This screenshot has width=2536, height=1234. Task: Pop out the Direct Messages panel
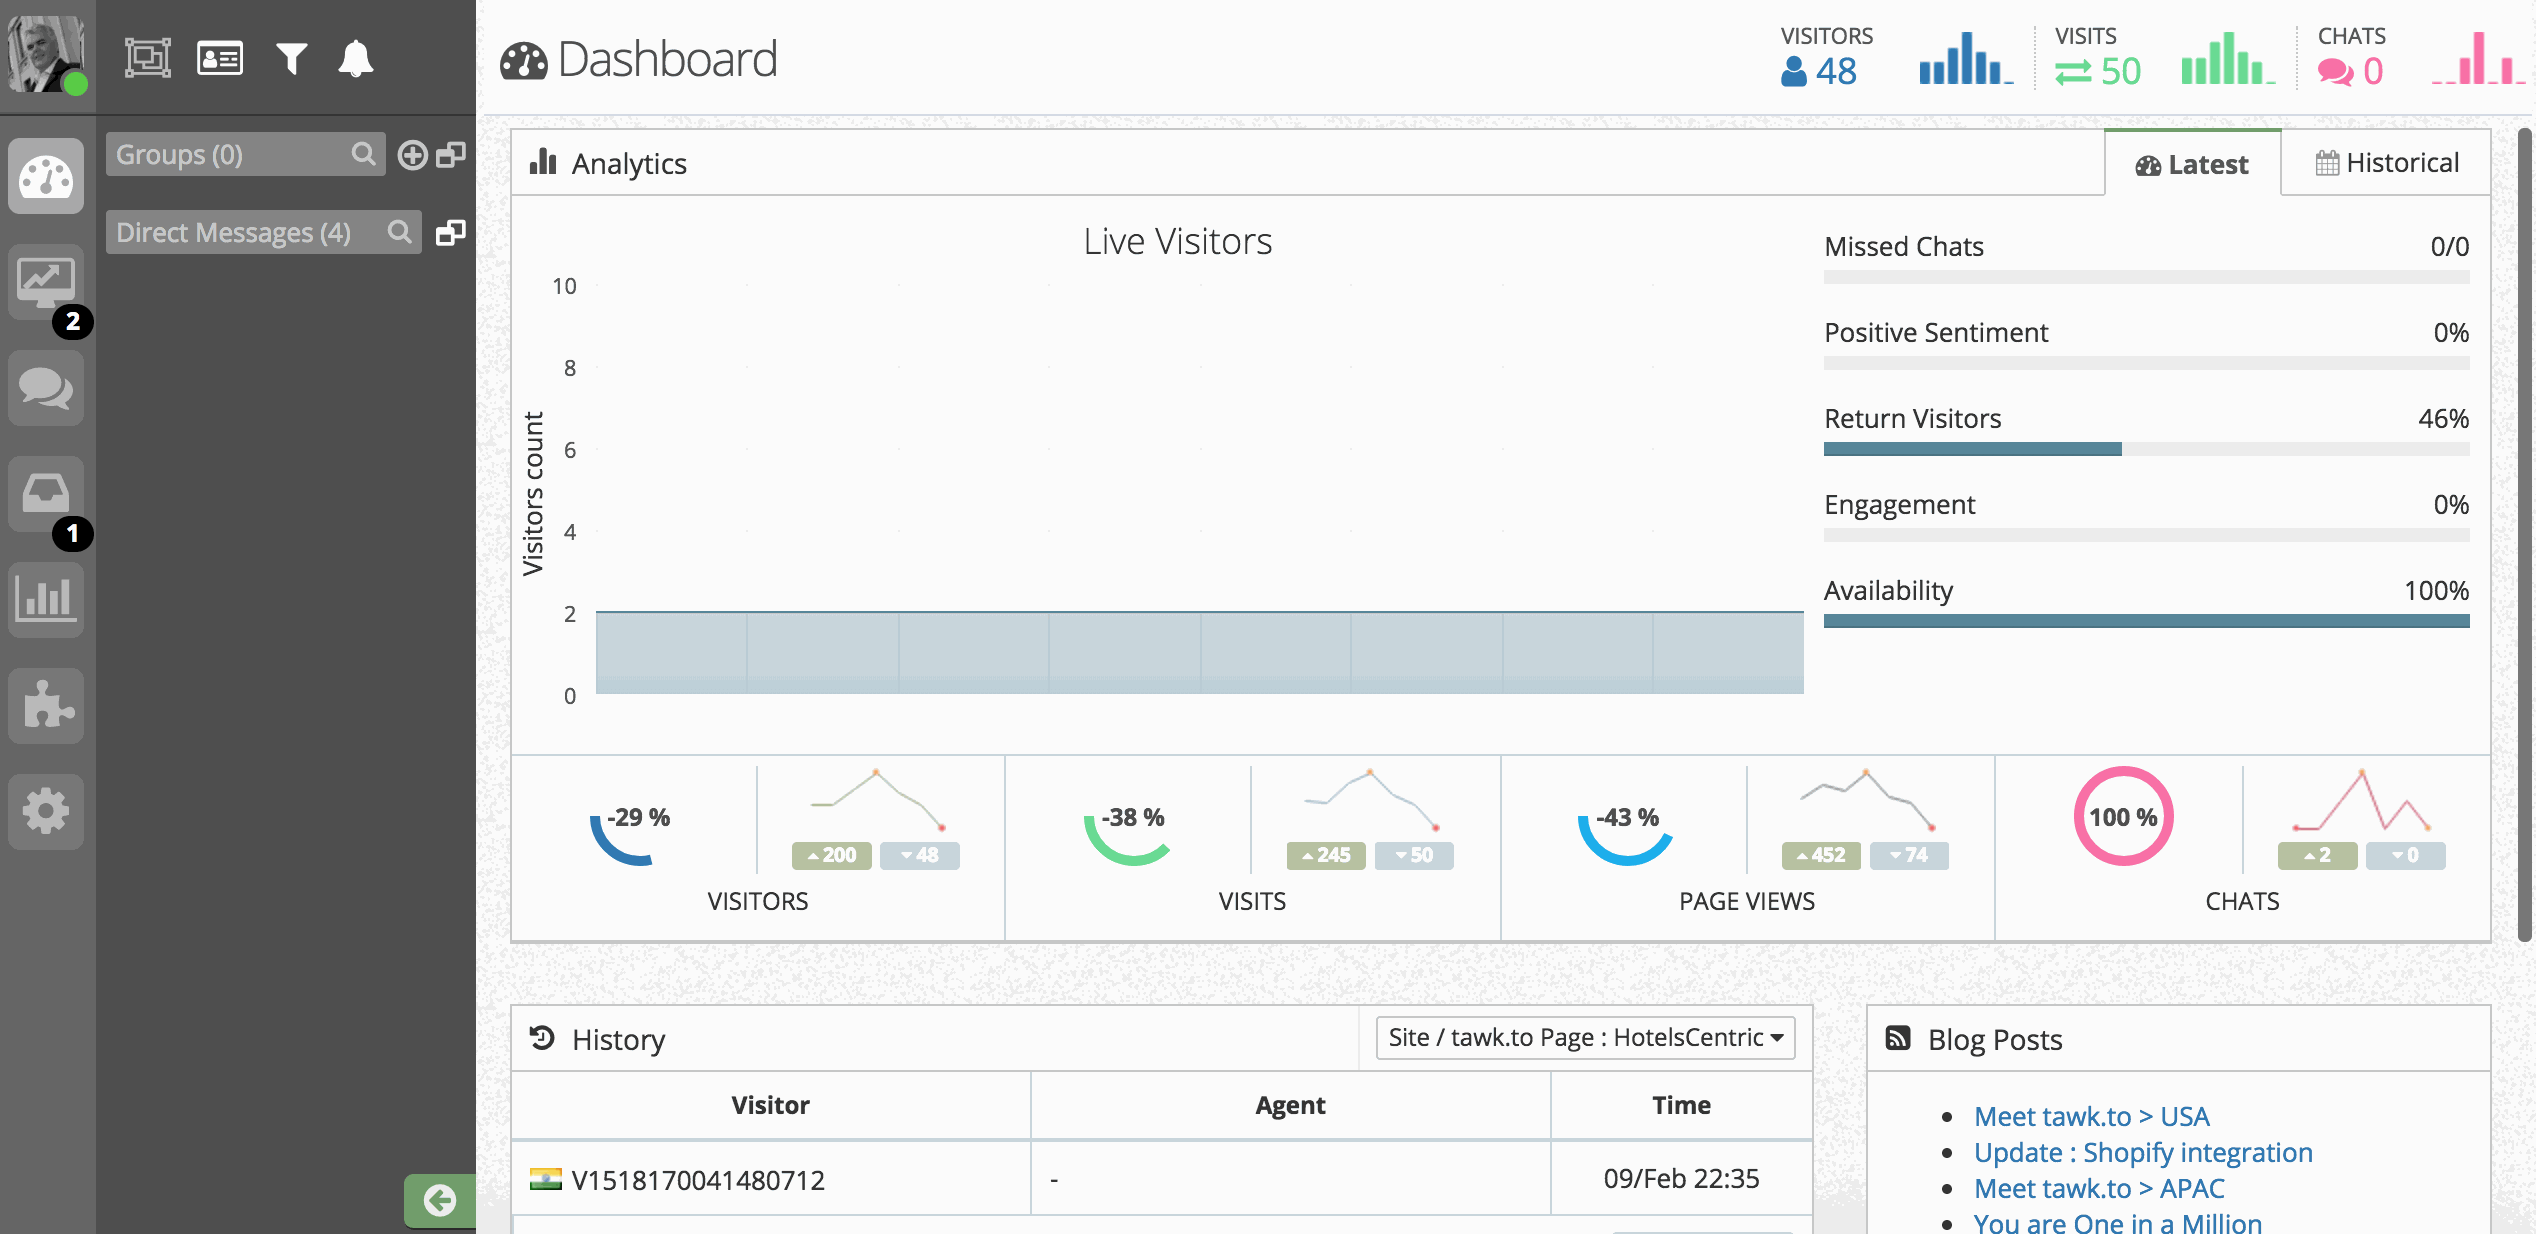(x=451, y=233)
